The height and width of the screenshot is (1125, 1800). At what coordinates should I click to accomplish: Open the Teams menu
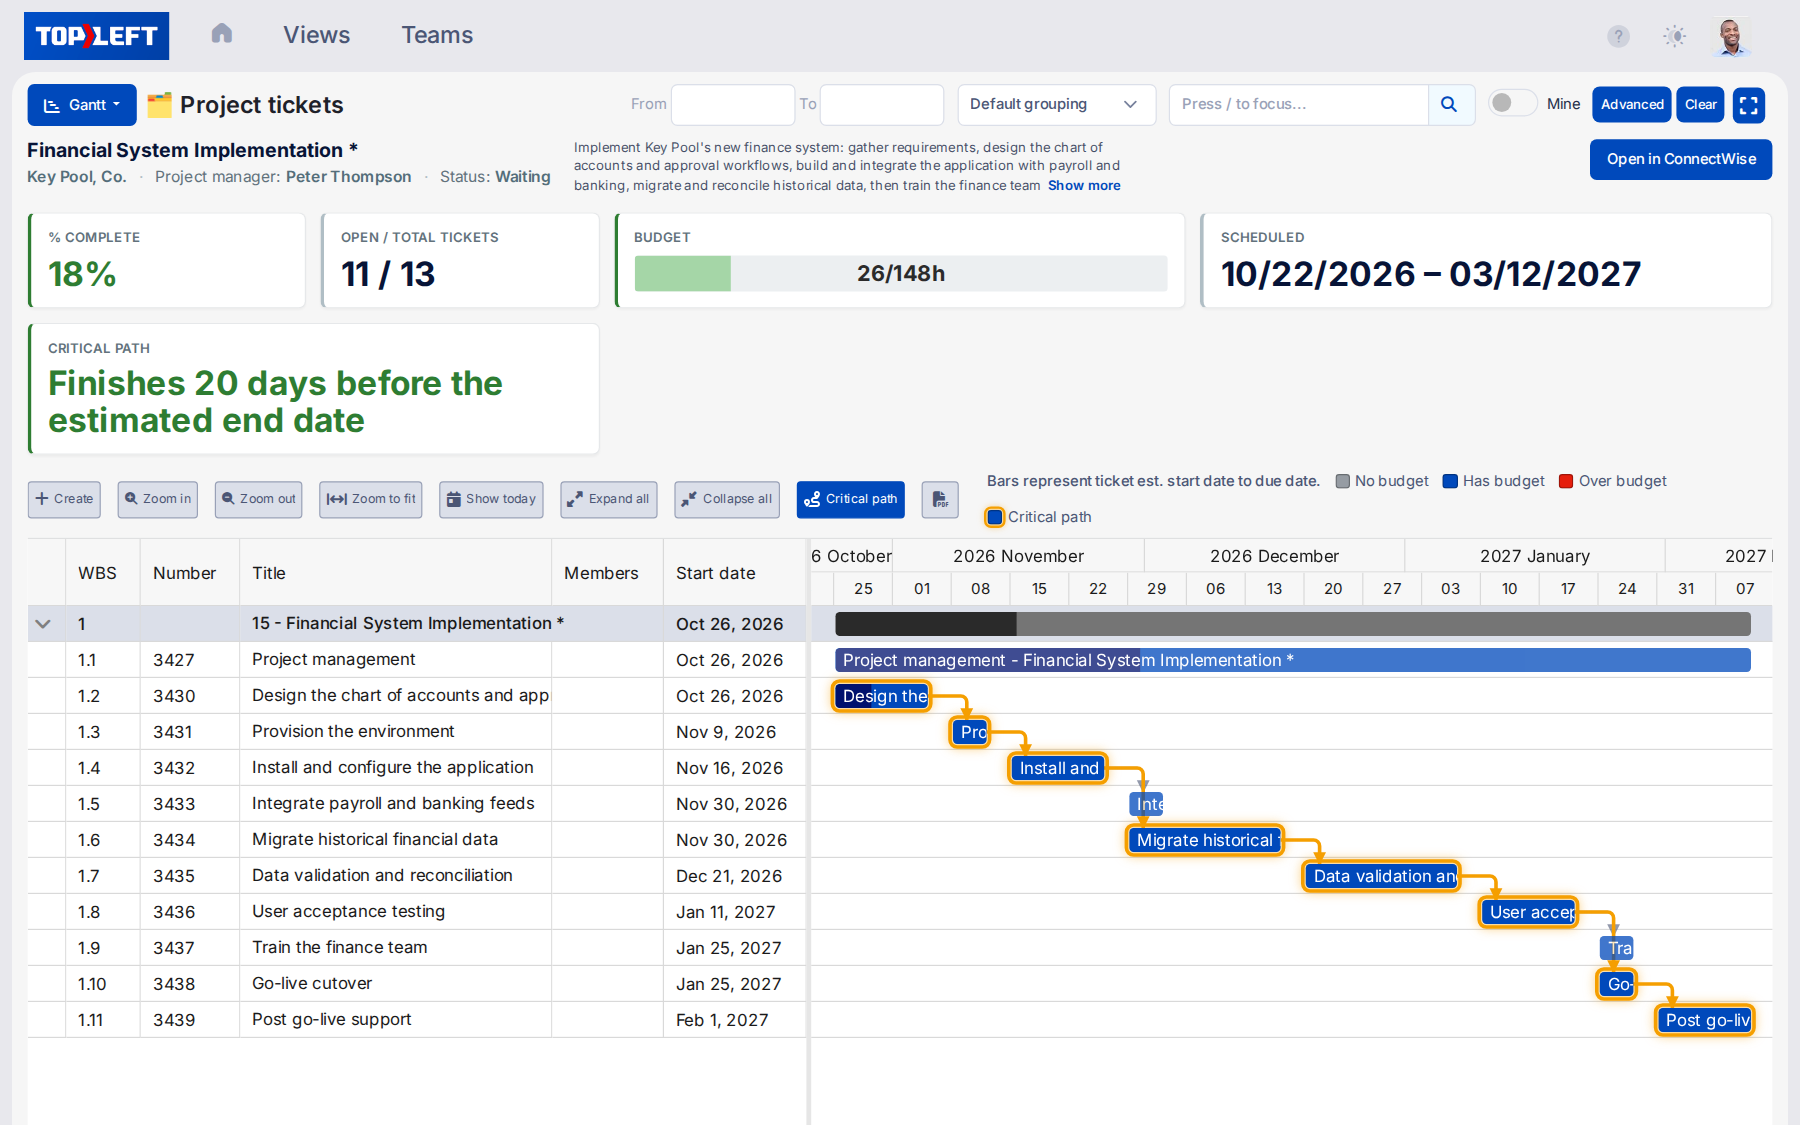pos(437,35)
